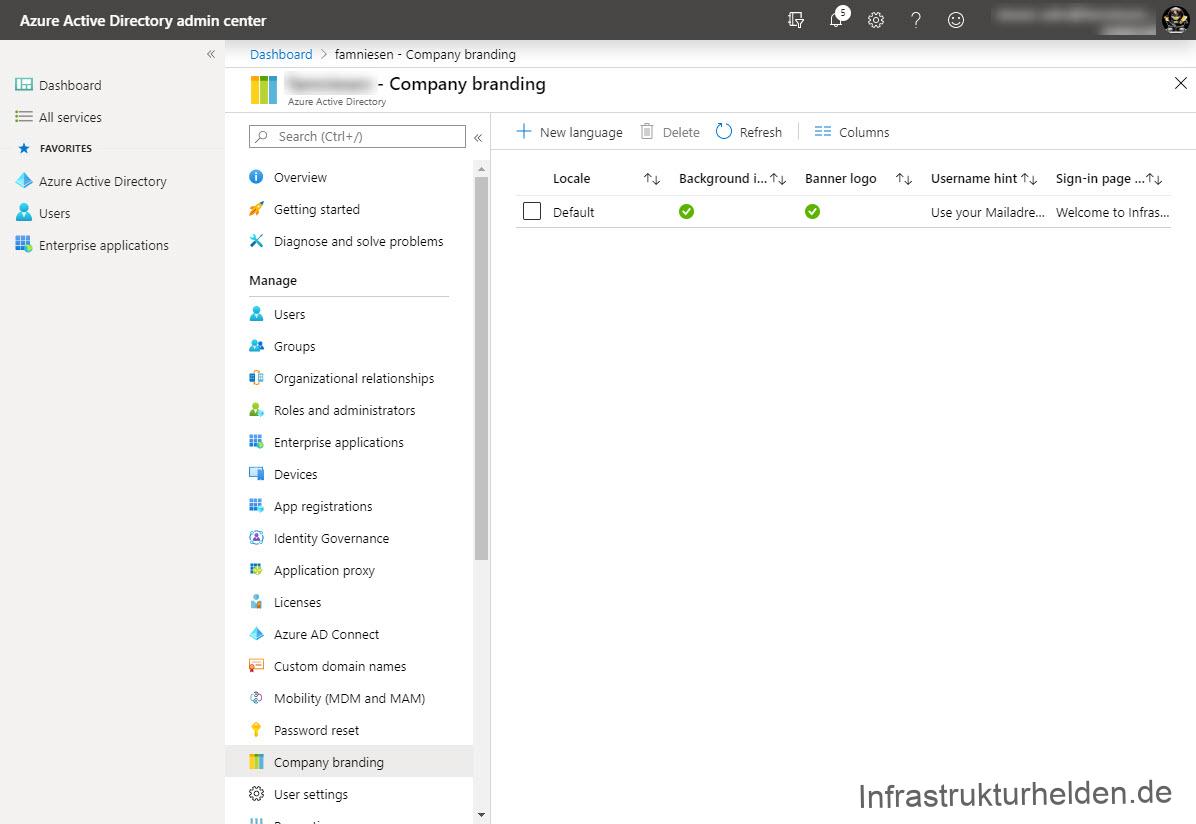Click the 'Welcome to Infras...' sign-in text cell
The width and height of the screenshot is (1196, 824).
(x=1112, y=212)
